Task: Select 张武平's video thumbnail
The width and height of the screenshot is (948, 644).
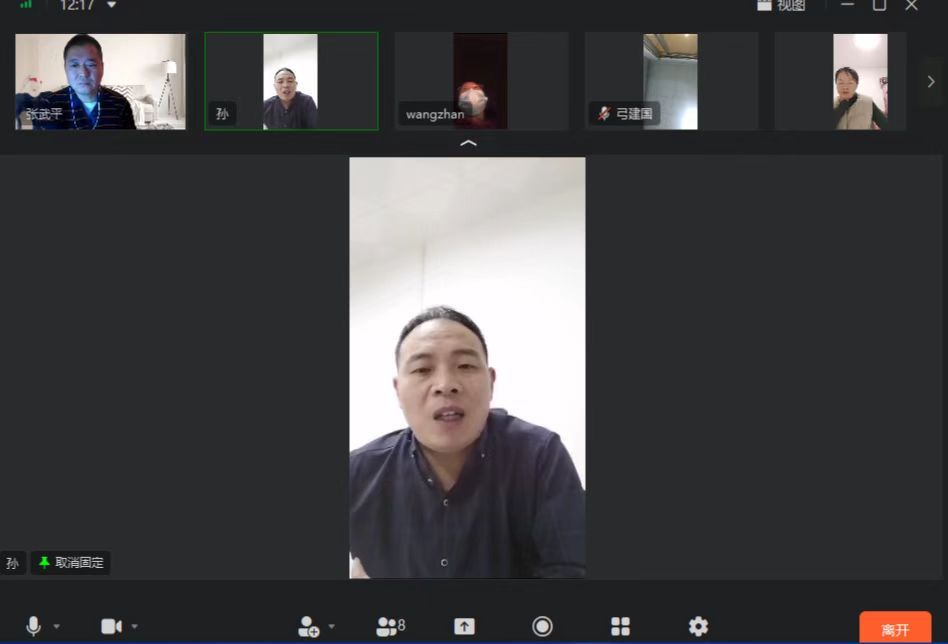Action: coord(100,81)
